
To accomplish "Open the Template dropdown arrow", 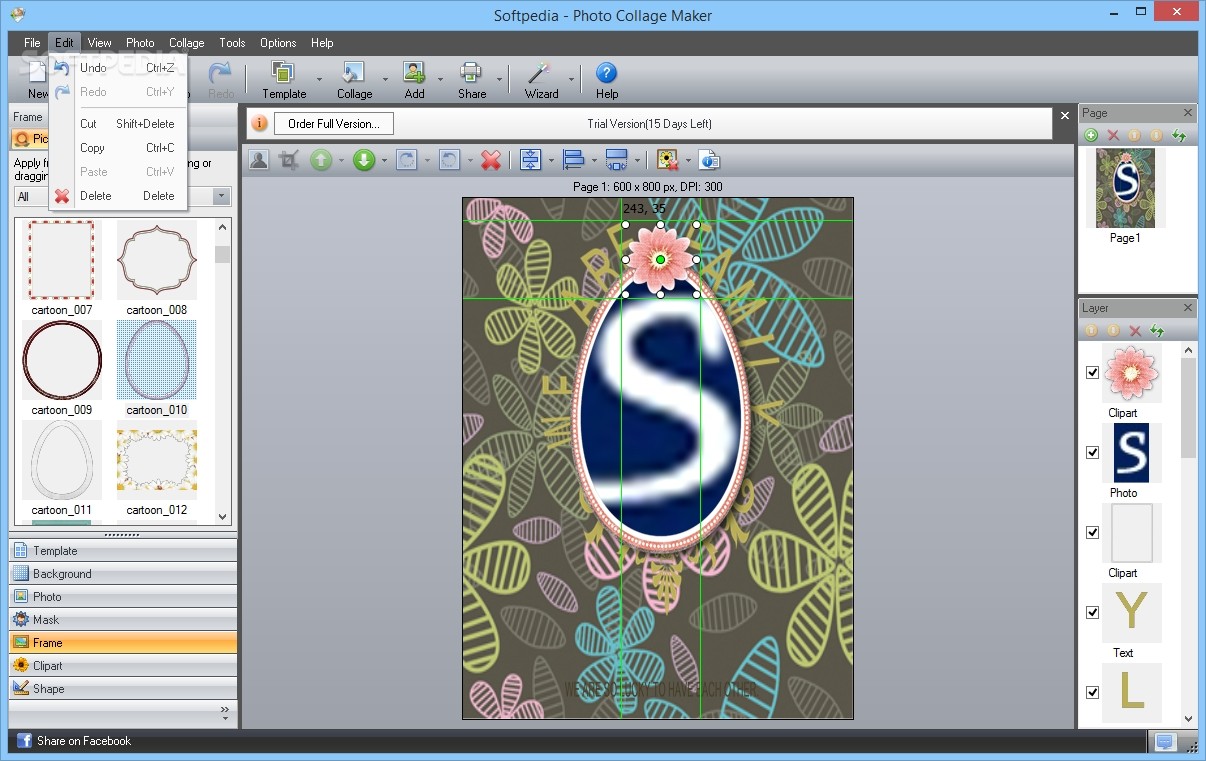I will click(319, 79).
